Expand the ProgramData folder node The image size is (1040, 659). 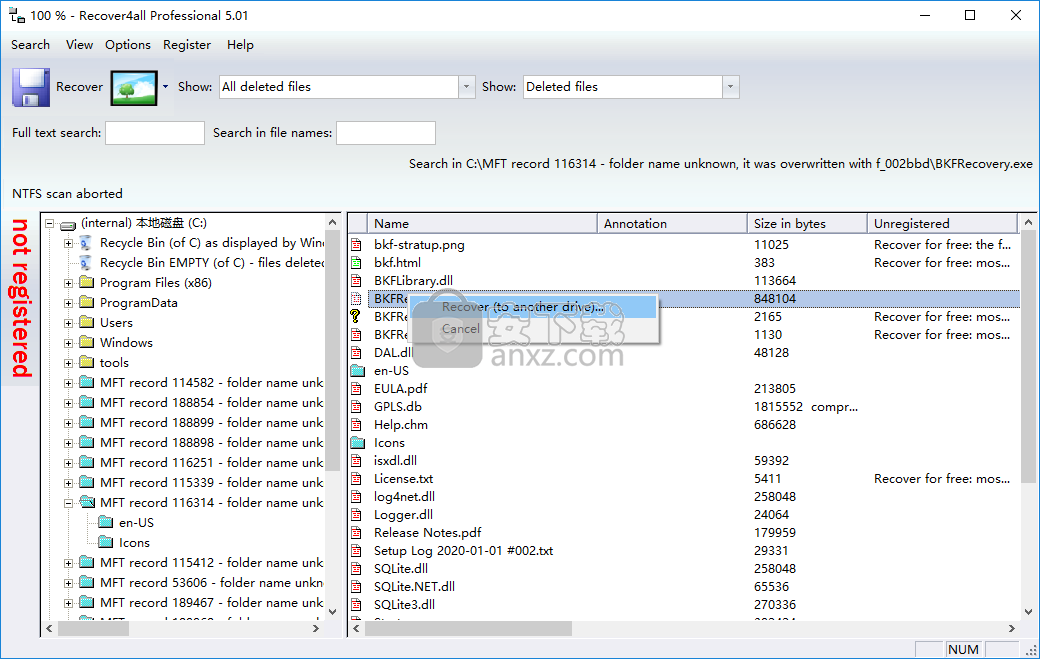68,303
